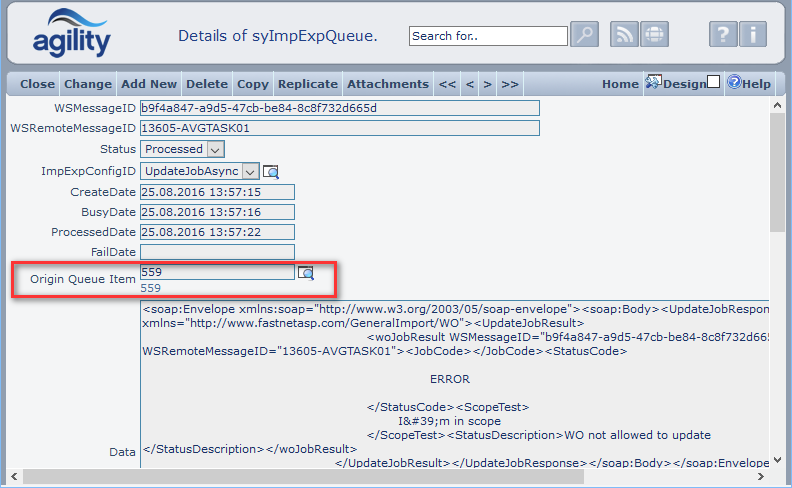Open Attachments in the toolbar
Screen dimensions: 792x488
388,84
